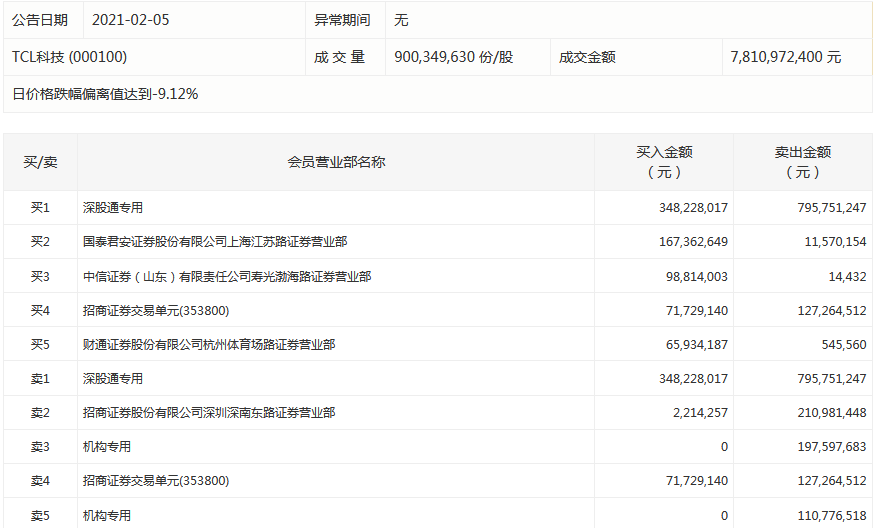876x528 pixels.
Task: Click 机构专用 in the 卖3 row
Action: tap(107, 446)
